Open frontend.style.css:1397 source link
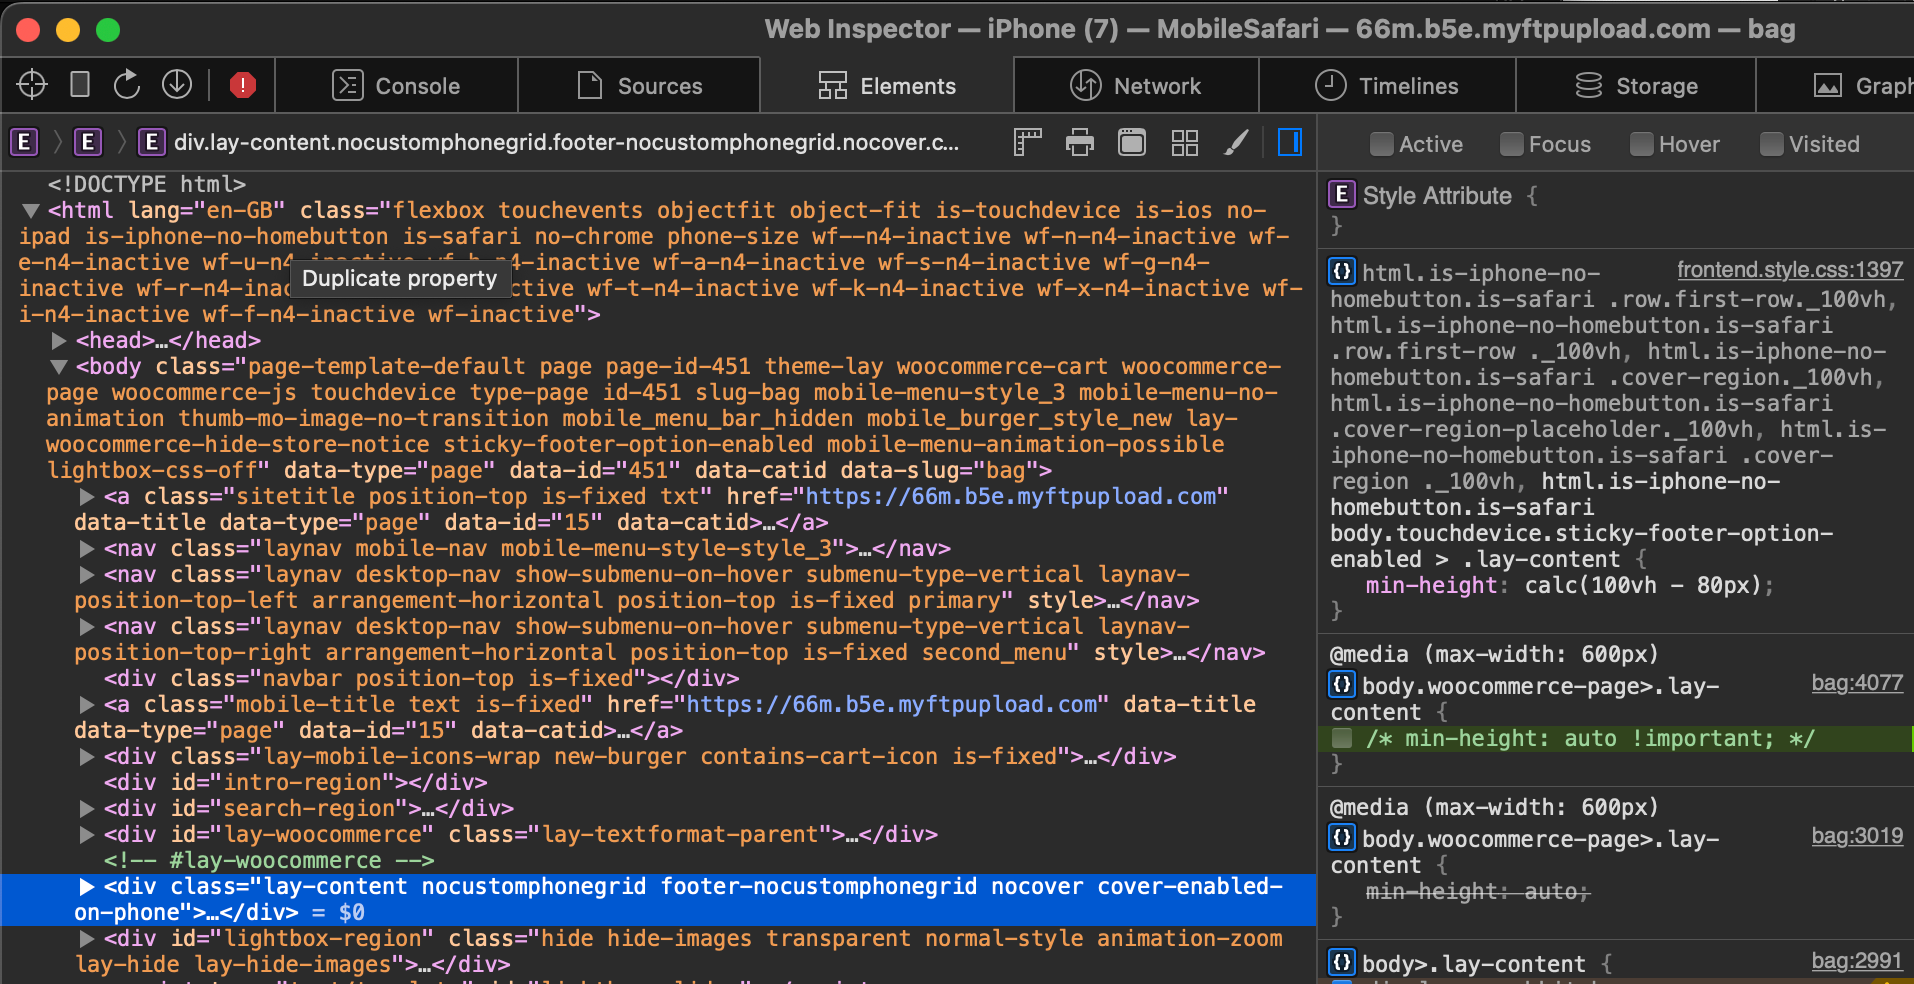 point(1789,270)
